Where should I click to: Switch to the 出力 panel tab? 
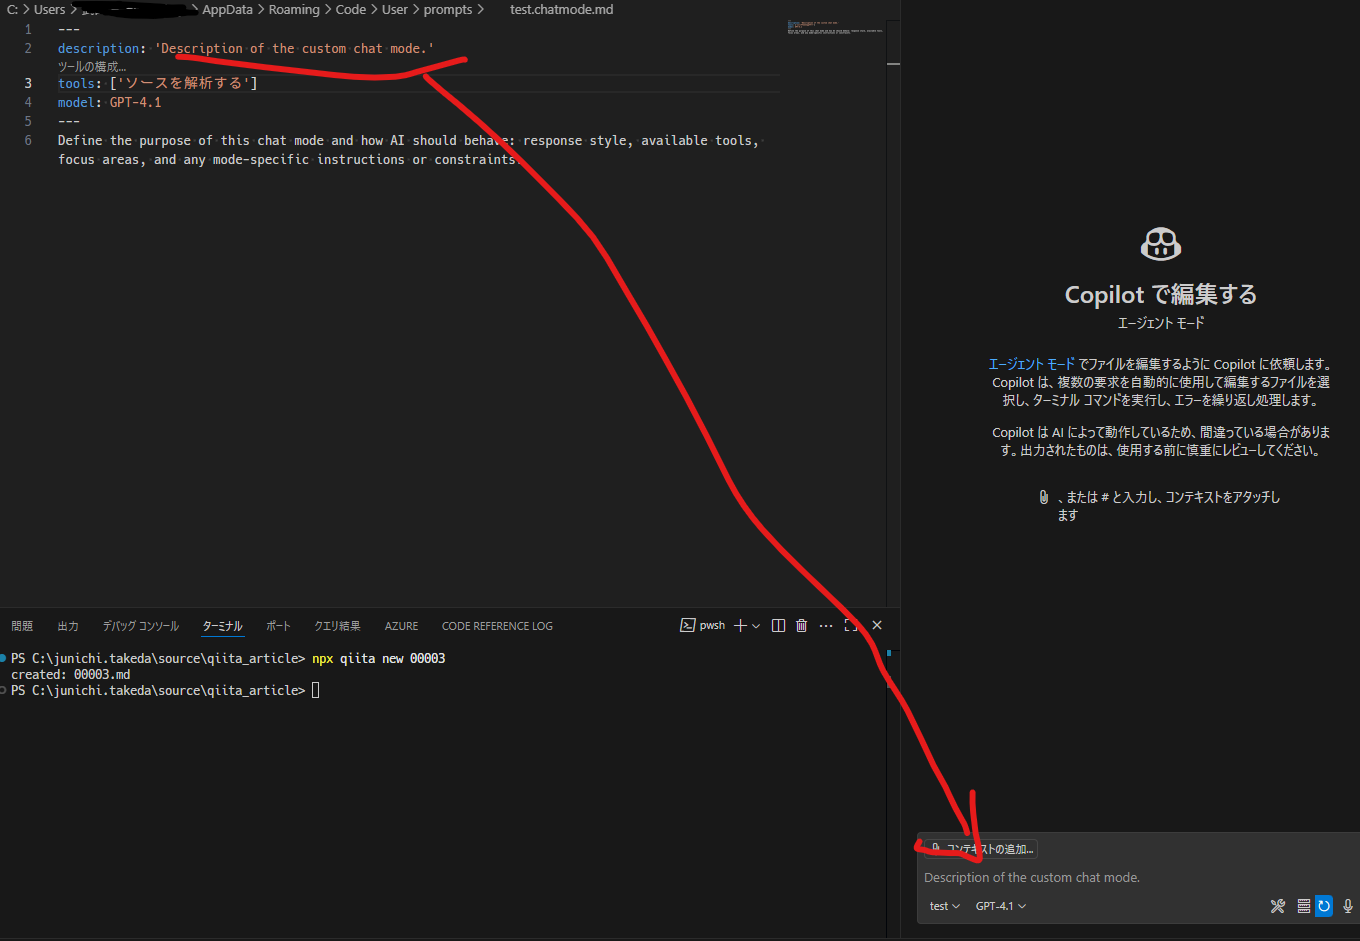click(x=68, y=626)
